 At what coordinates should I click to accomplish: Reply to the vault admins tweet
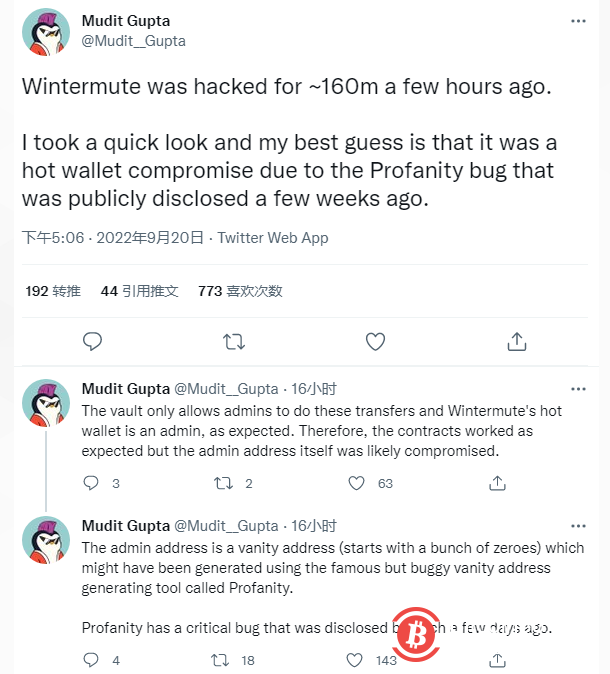point(91,483)
